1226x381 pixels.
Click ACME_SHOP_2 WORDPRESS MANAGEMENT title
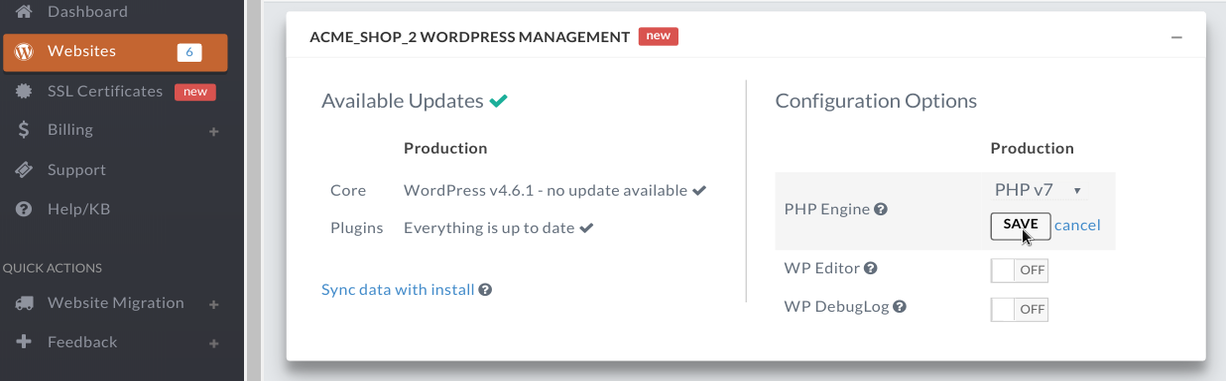pos(470,37)
